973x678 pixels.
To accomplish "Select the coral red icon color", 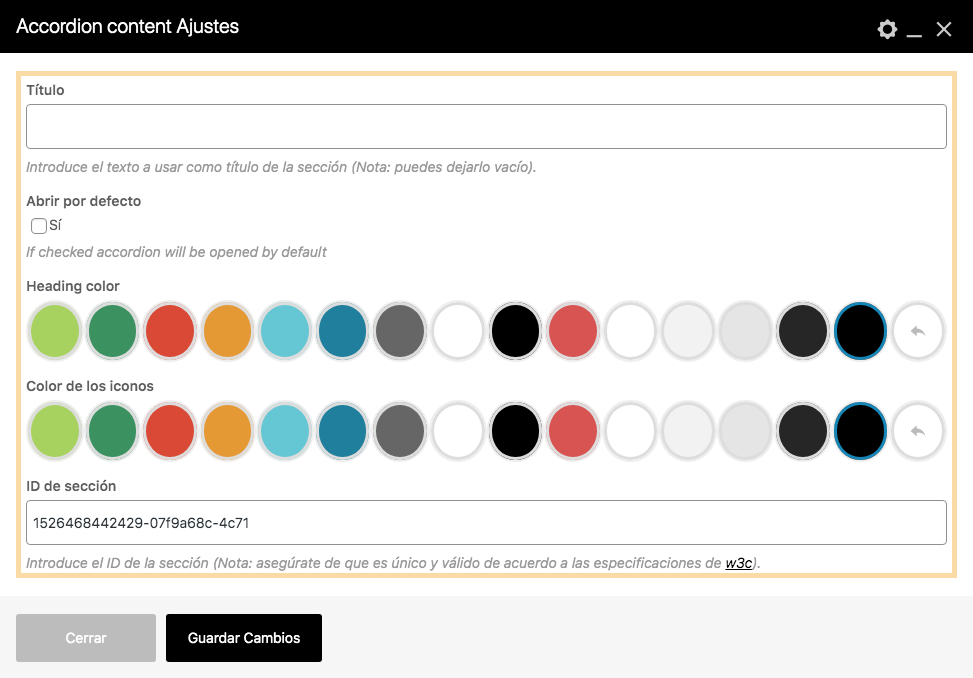I will [572, 431].
